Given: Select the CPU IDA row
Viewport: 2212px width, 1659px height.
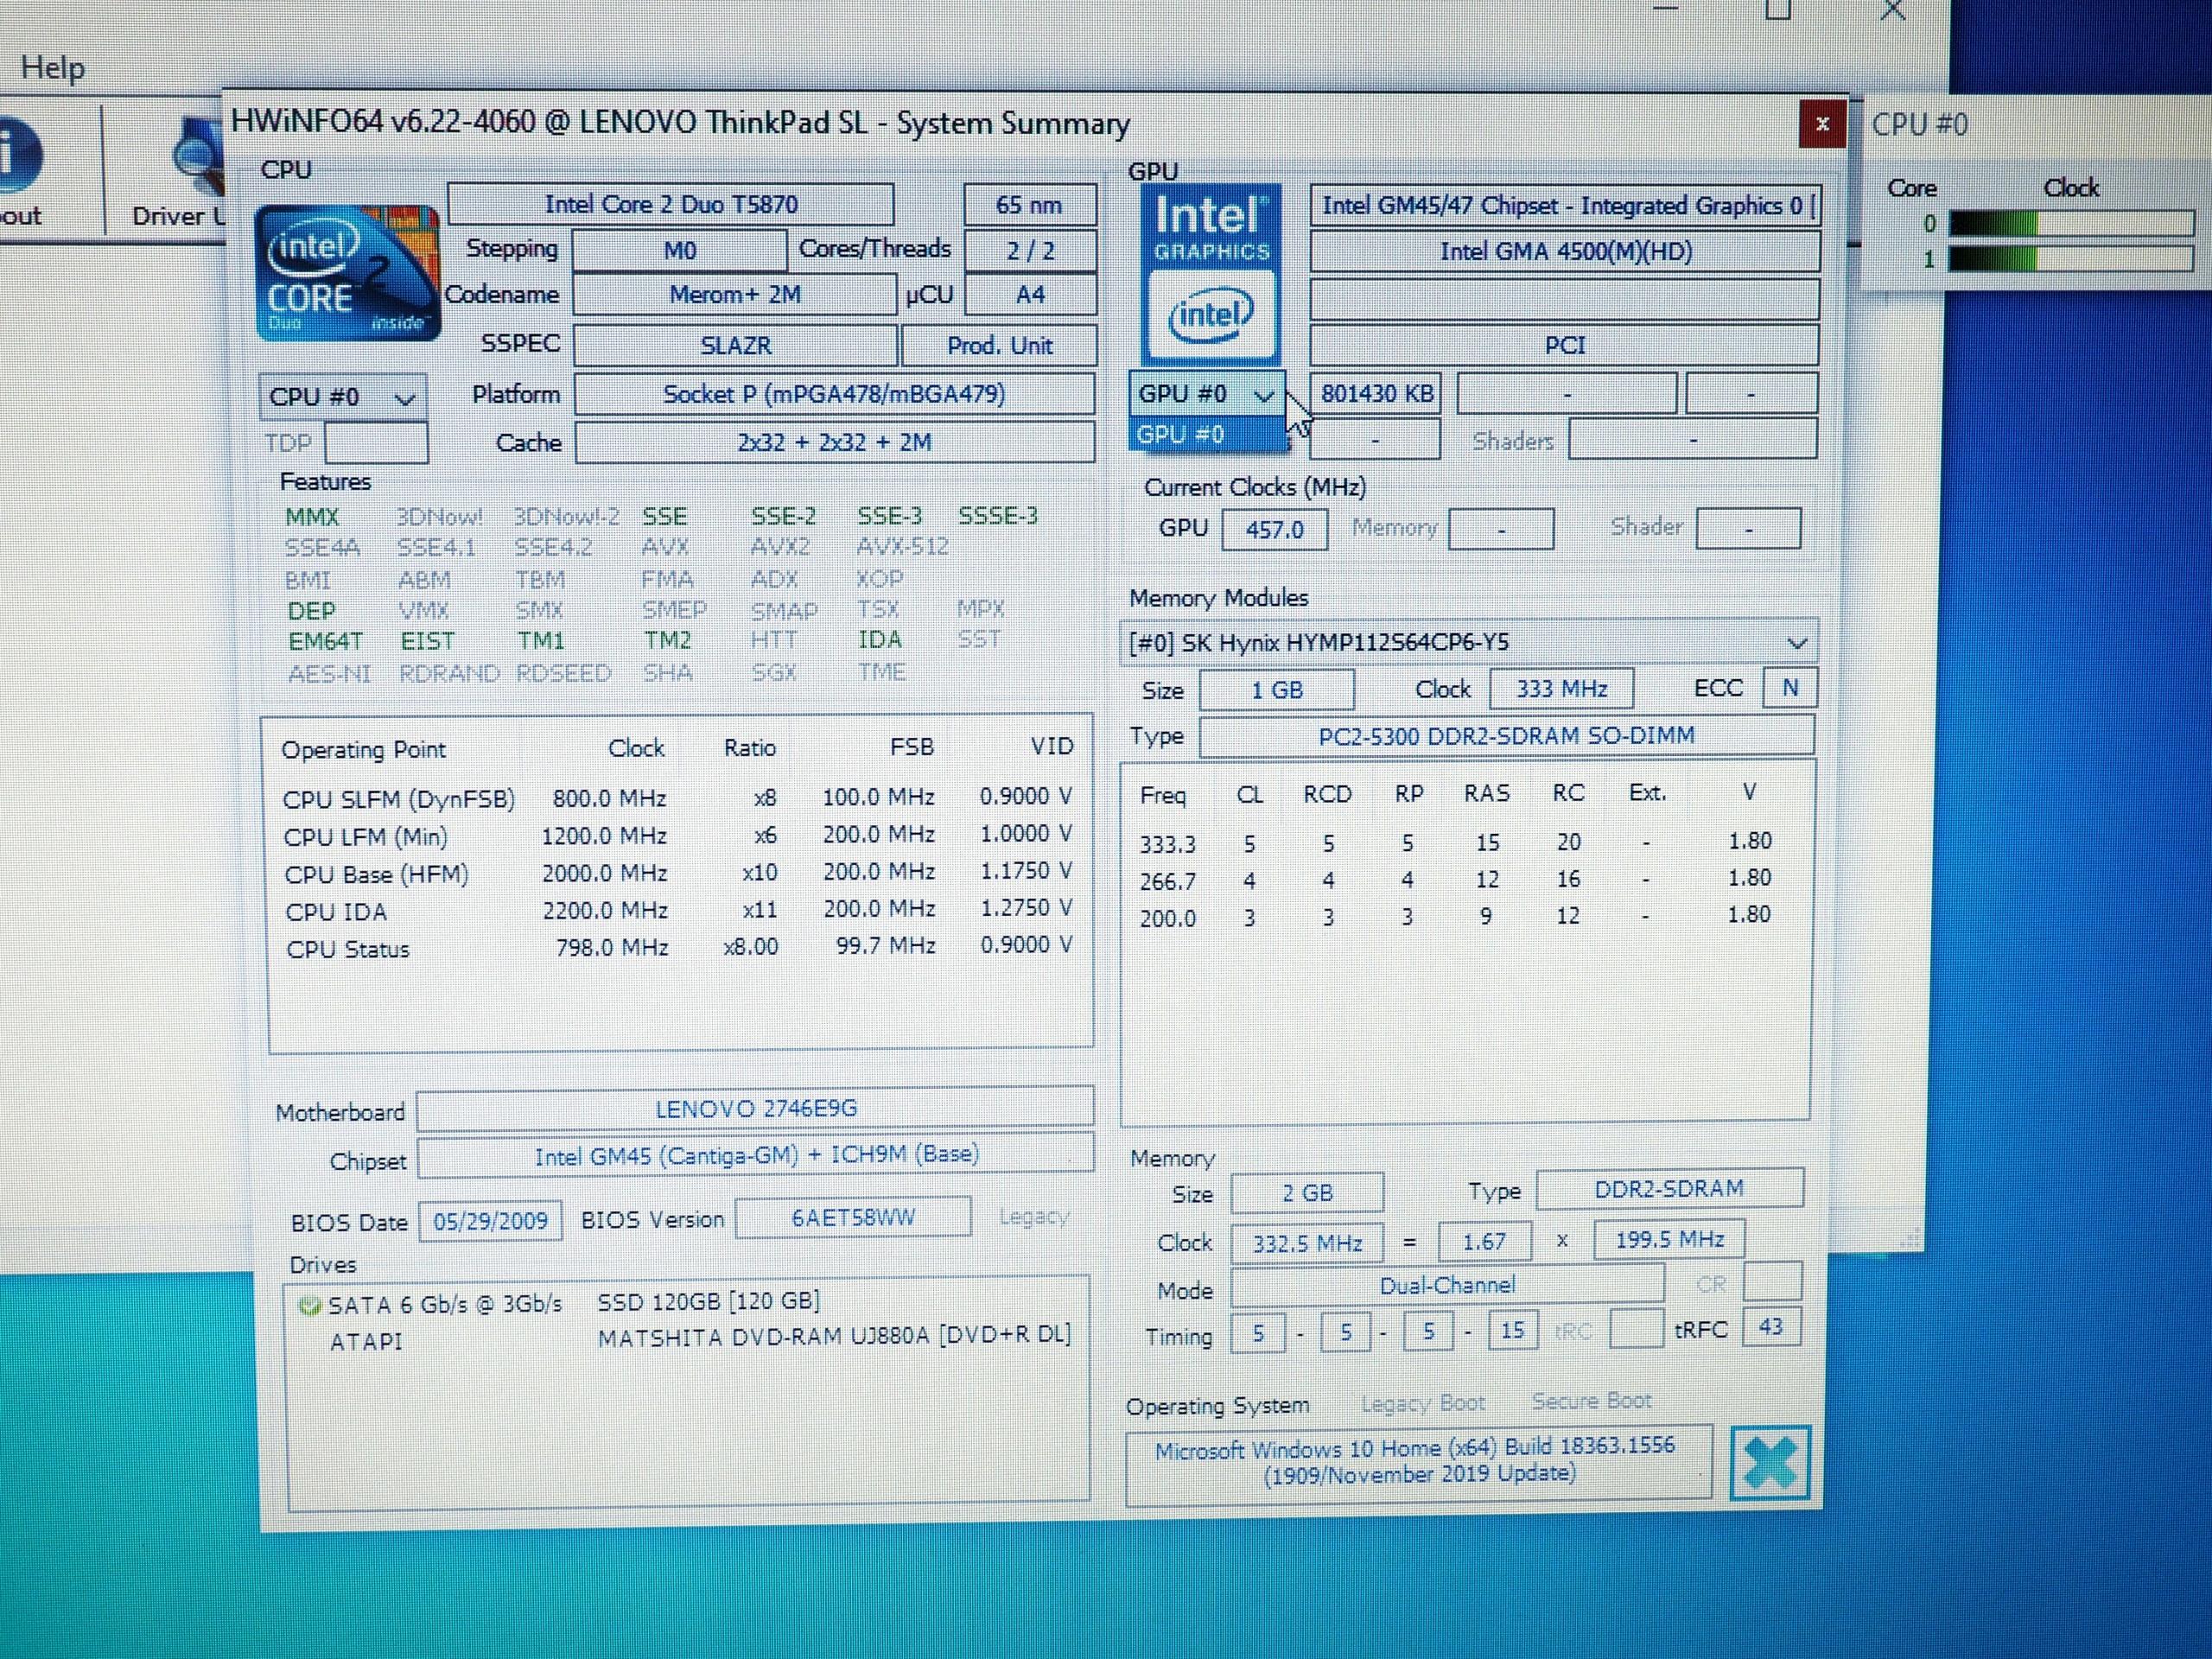Looking at the screenshot, I should [677, 910].
